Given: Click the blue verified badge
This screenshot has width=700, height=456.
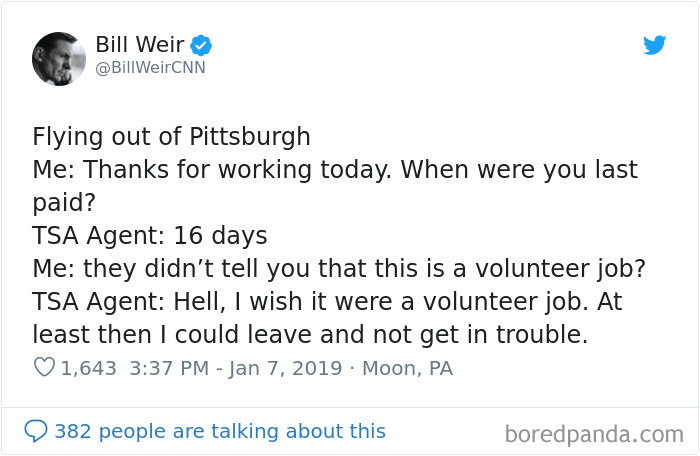Looking at the screenshot, I should coord(201,45).
